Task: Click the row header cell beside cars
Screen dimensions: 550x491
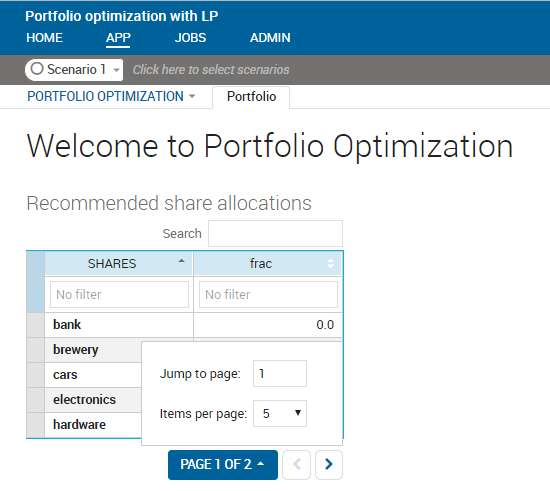Action: [35, 375]
